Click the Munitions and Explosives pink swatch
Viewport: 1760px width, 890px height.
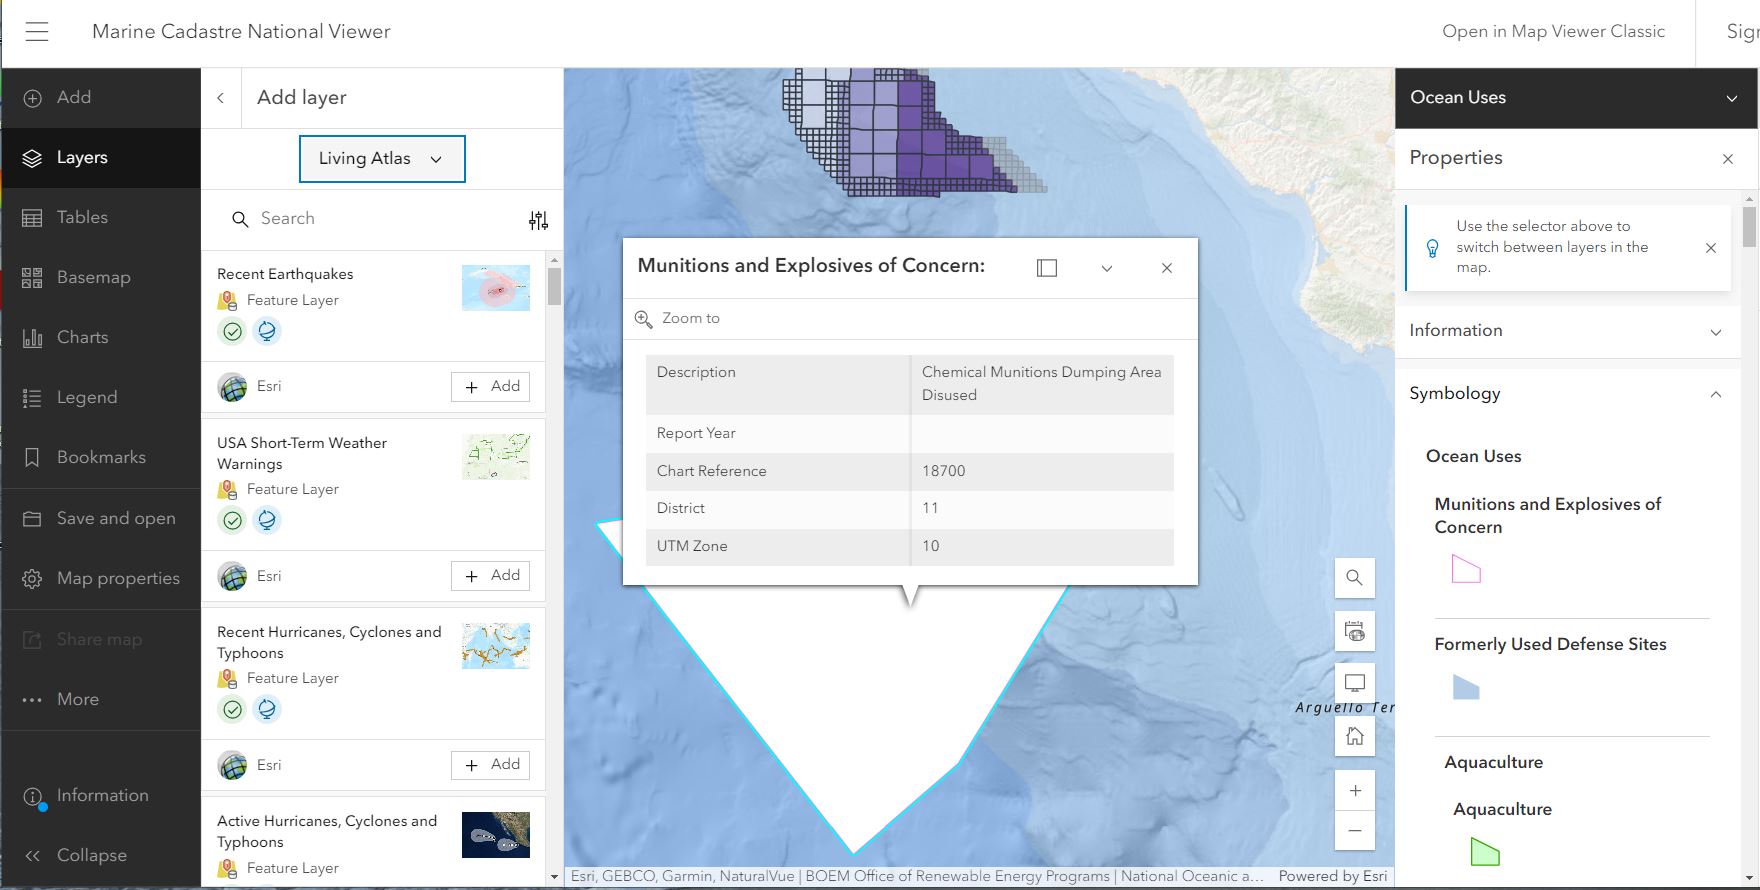point(1465,570)
